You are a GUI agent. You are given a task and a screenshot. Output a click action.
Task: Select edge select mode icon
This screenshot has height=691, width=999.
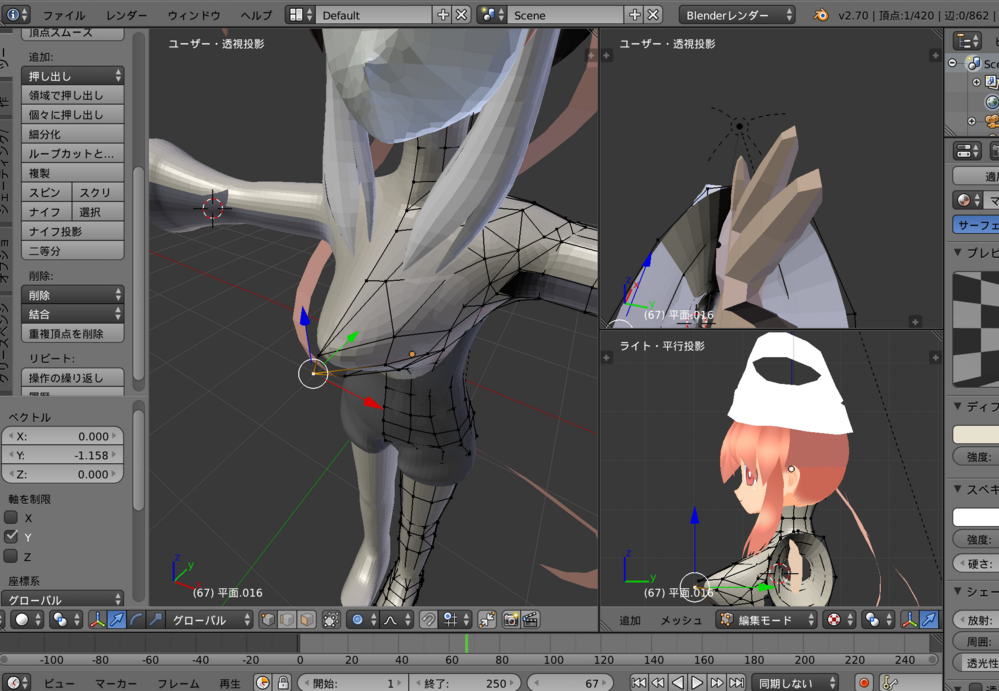(x=287, y=619)
